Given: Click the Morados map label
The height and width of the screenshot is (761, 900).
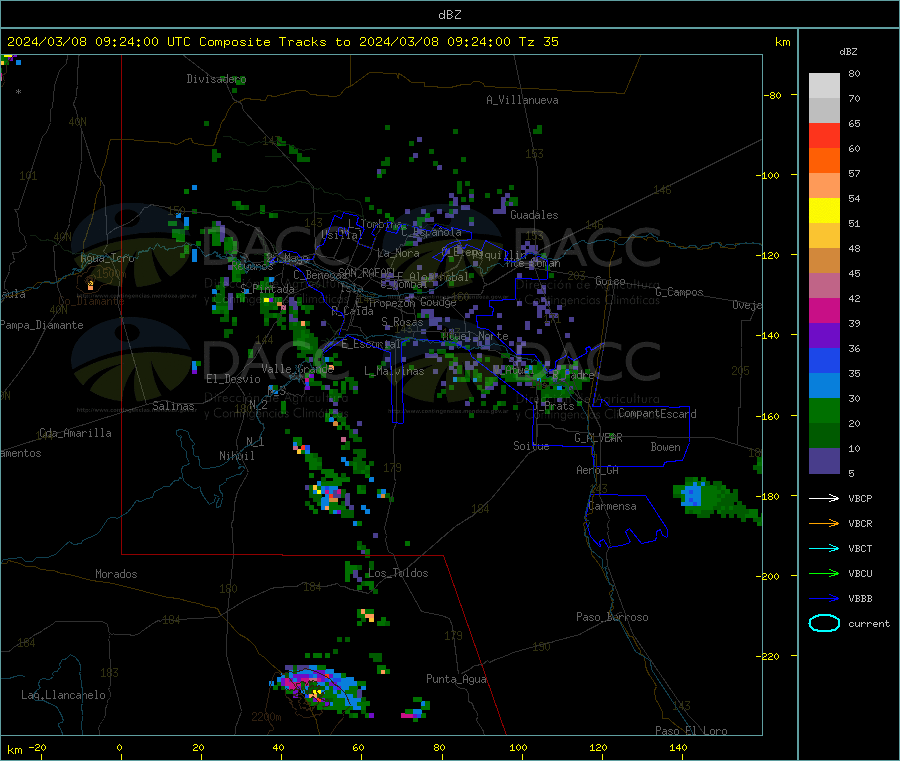Looking at the screenshot, I should click(116, 574).
